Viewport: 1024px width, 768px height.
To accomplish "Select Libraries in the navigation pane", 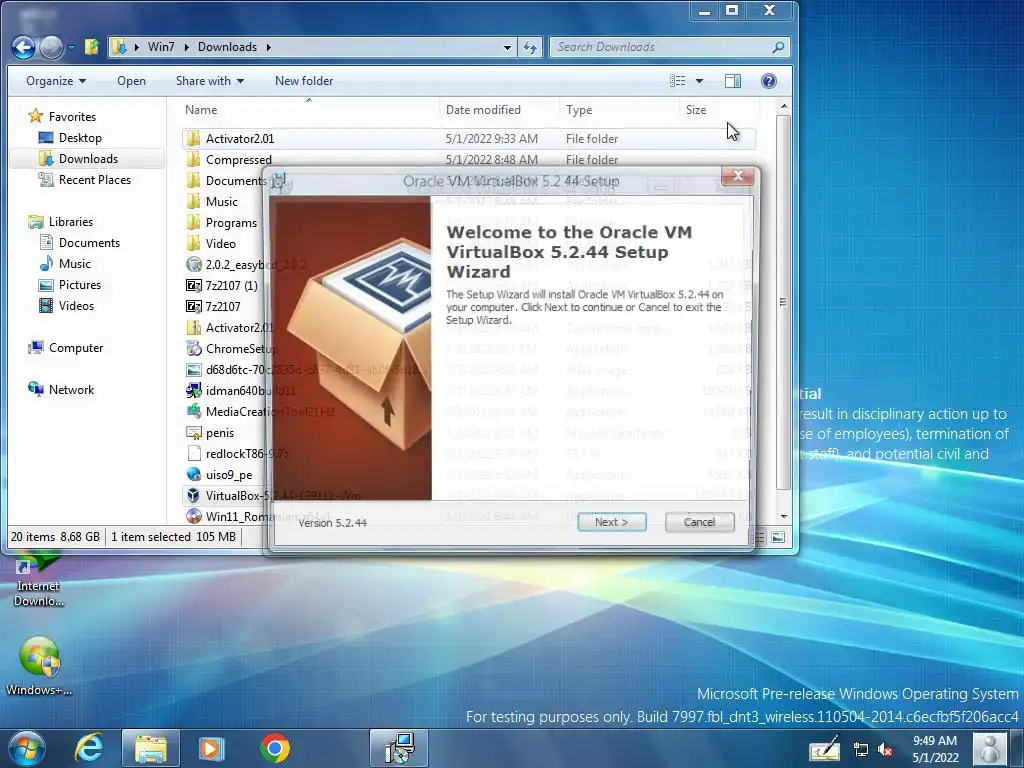I will point(71,222).
